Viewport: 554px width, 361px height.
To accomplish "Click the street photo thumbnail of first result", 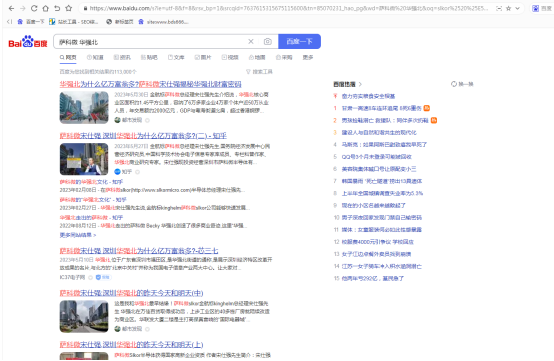I will click(x=84, y=107).
